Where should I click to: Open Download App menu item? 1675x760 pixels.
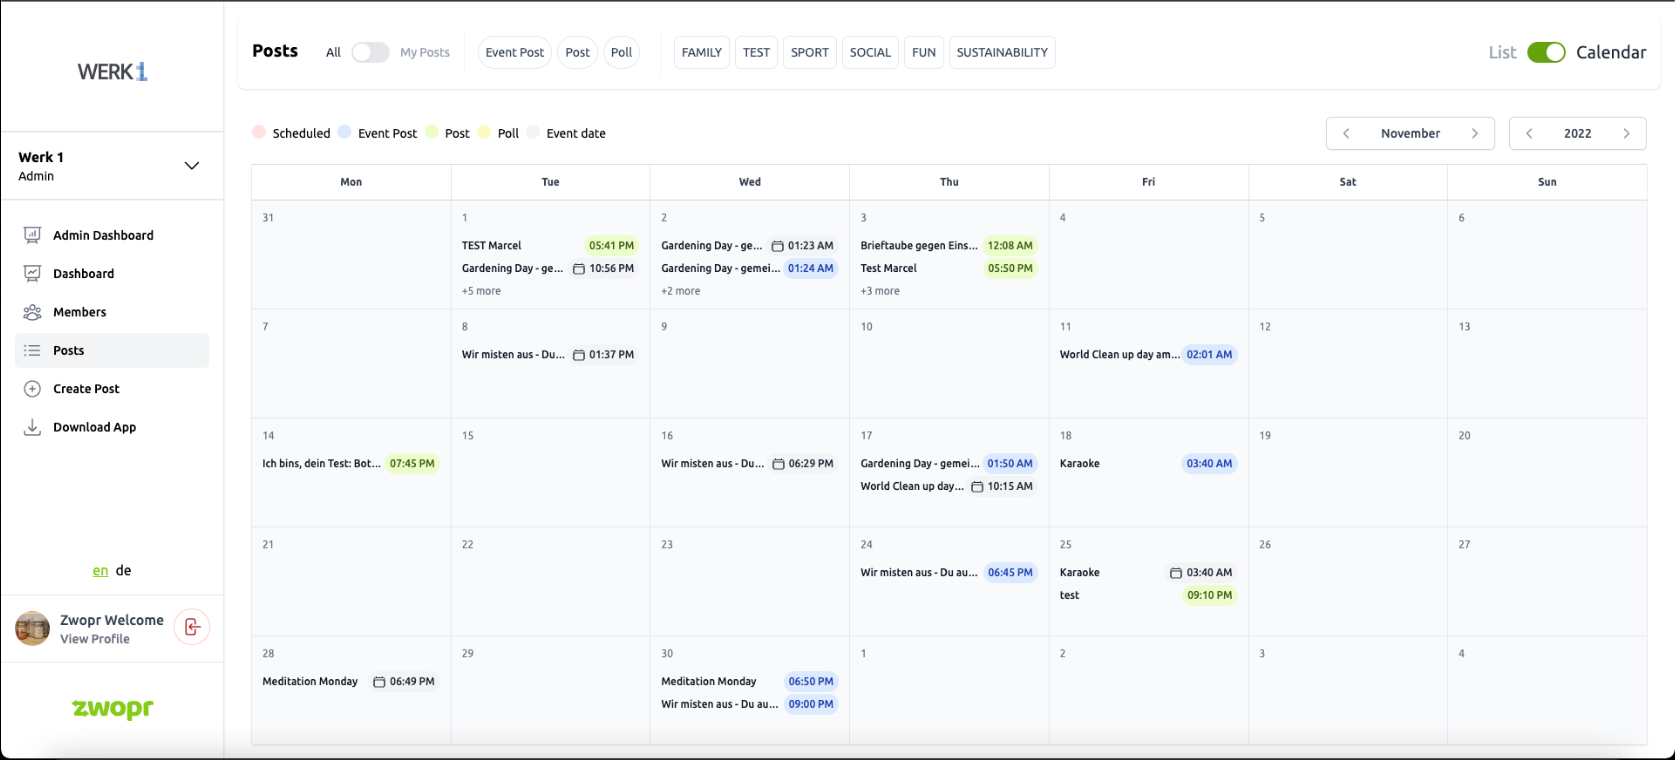click(112, 427)
